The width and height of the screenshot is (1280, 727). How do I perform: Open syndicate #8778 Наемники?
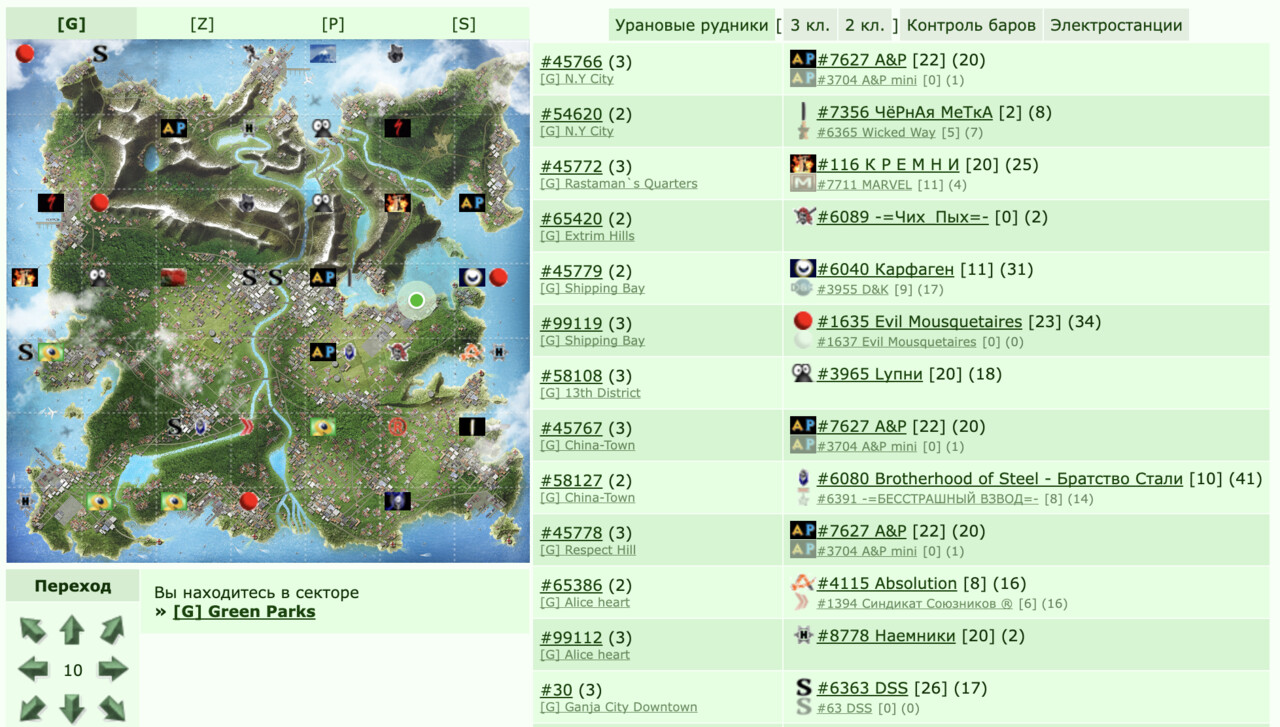886,635
